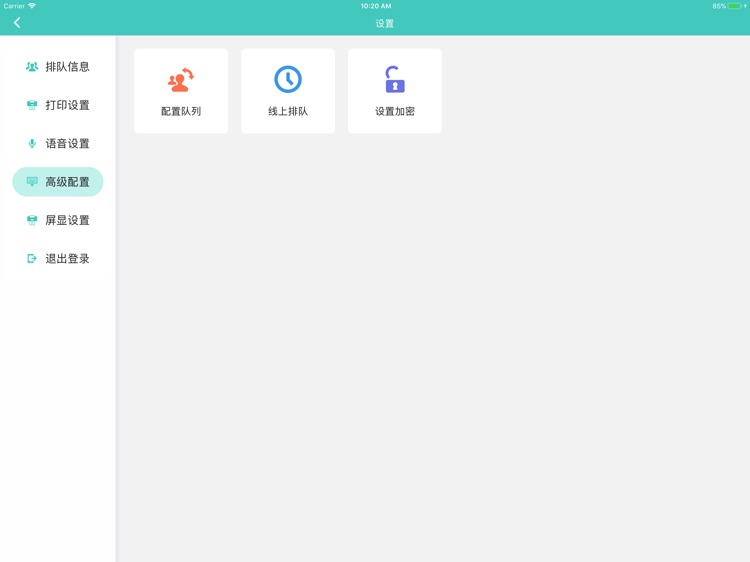This screenshot has width=750, height=562.
Task: Tap the battery indicator in status bar
Action: [x=734, y=6]
